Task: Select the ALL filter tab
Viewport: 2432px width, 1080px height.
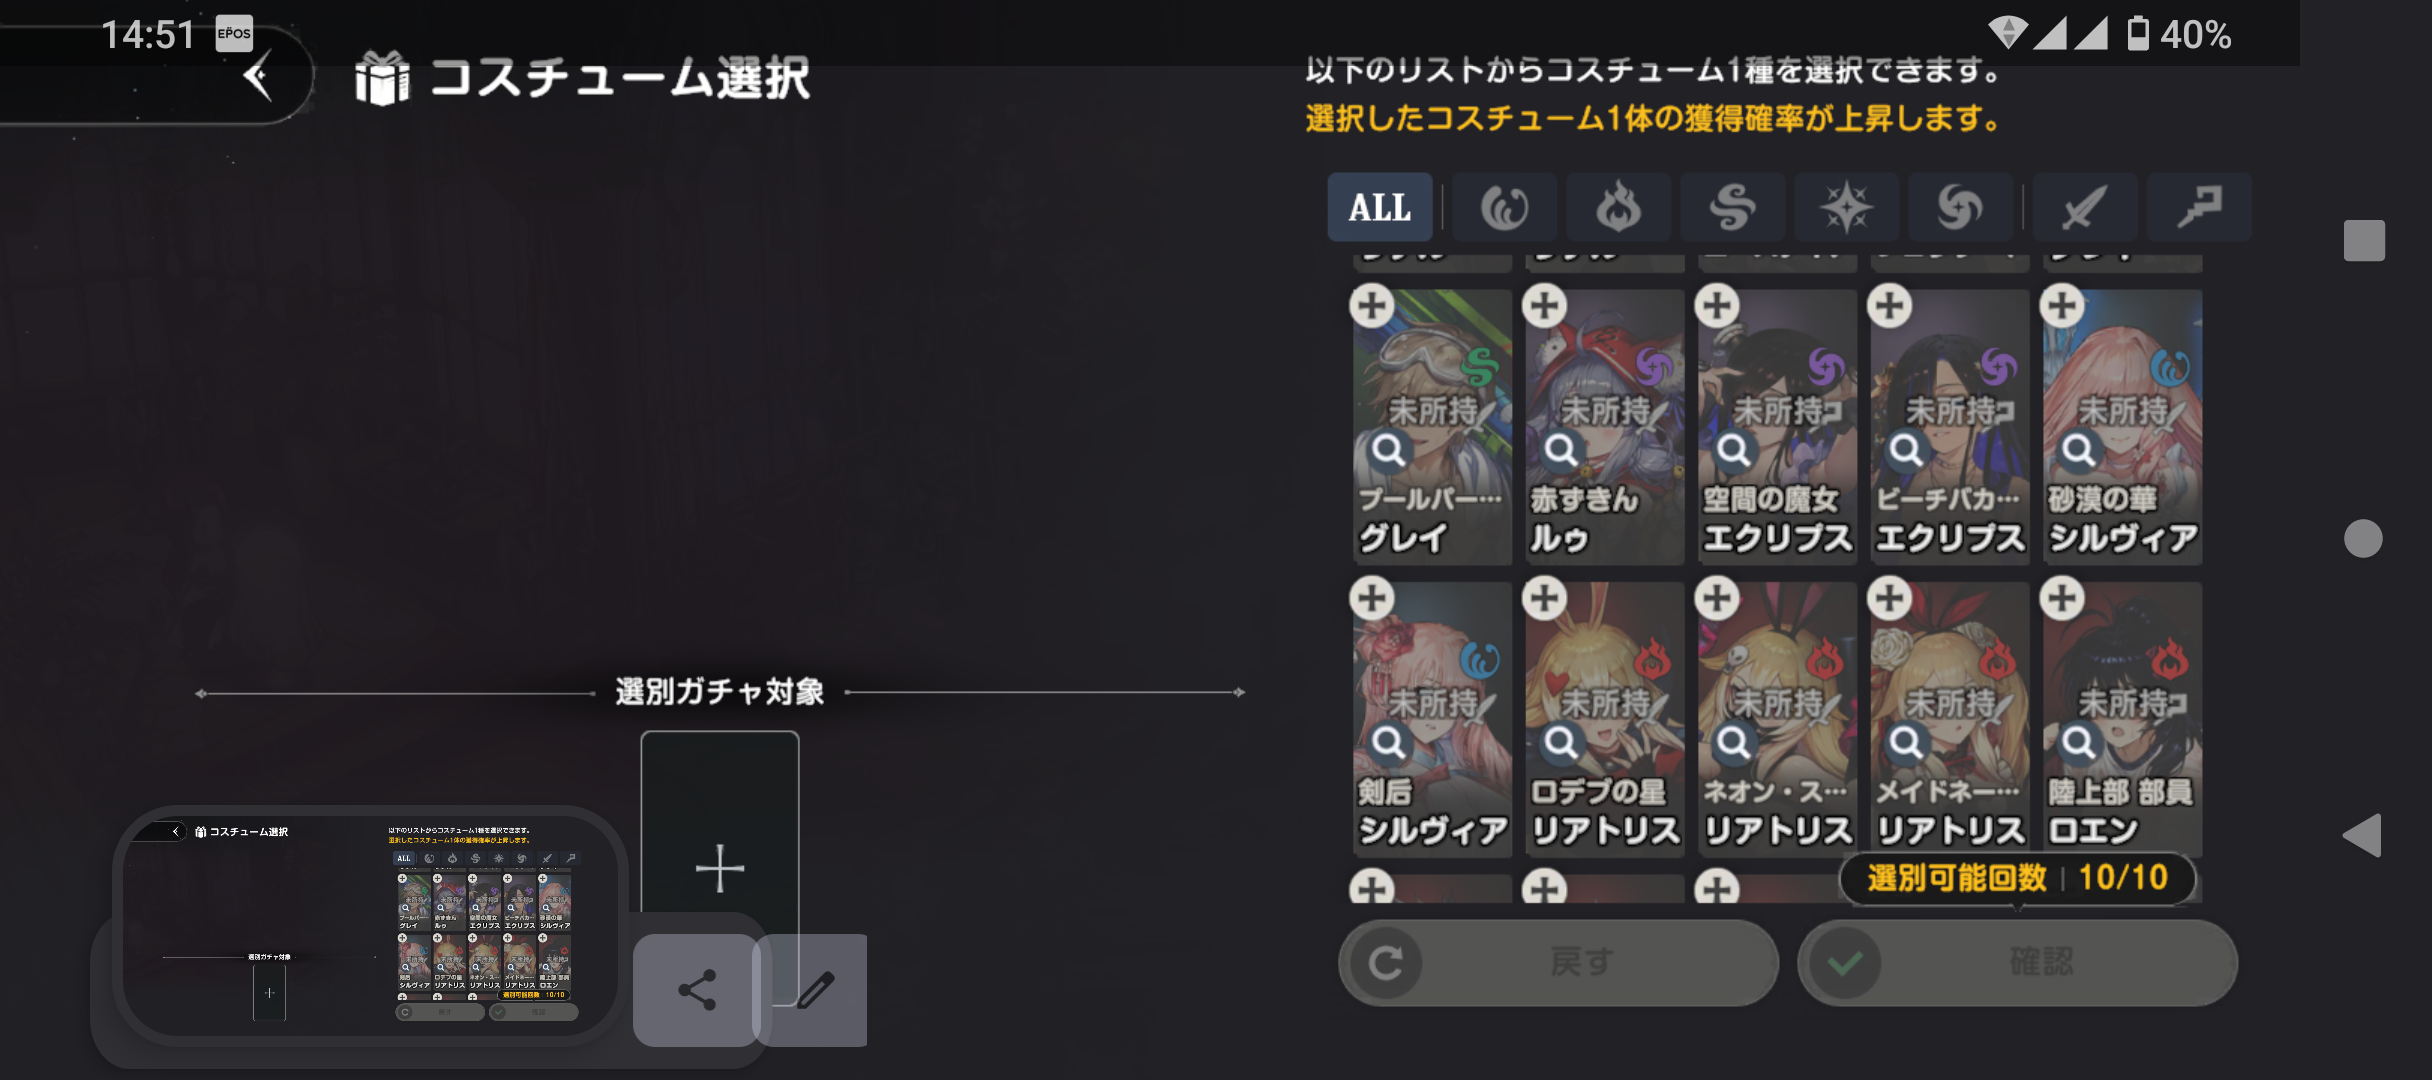Action: [x=1380, y=207]
